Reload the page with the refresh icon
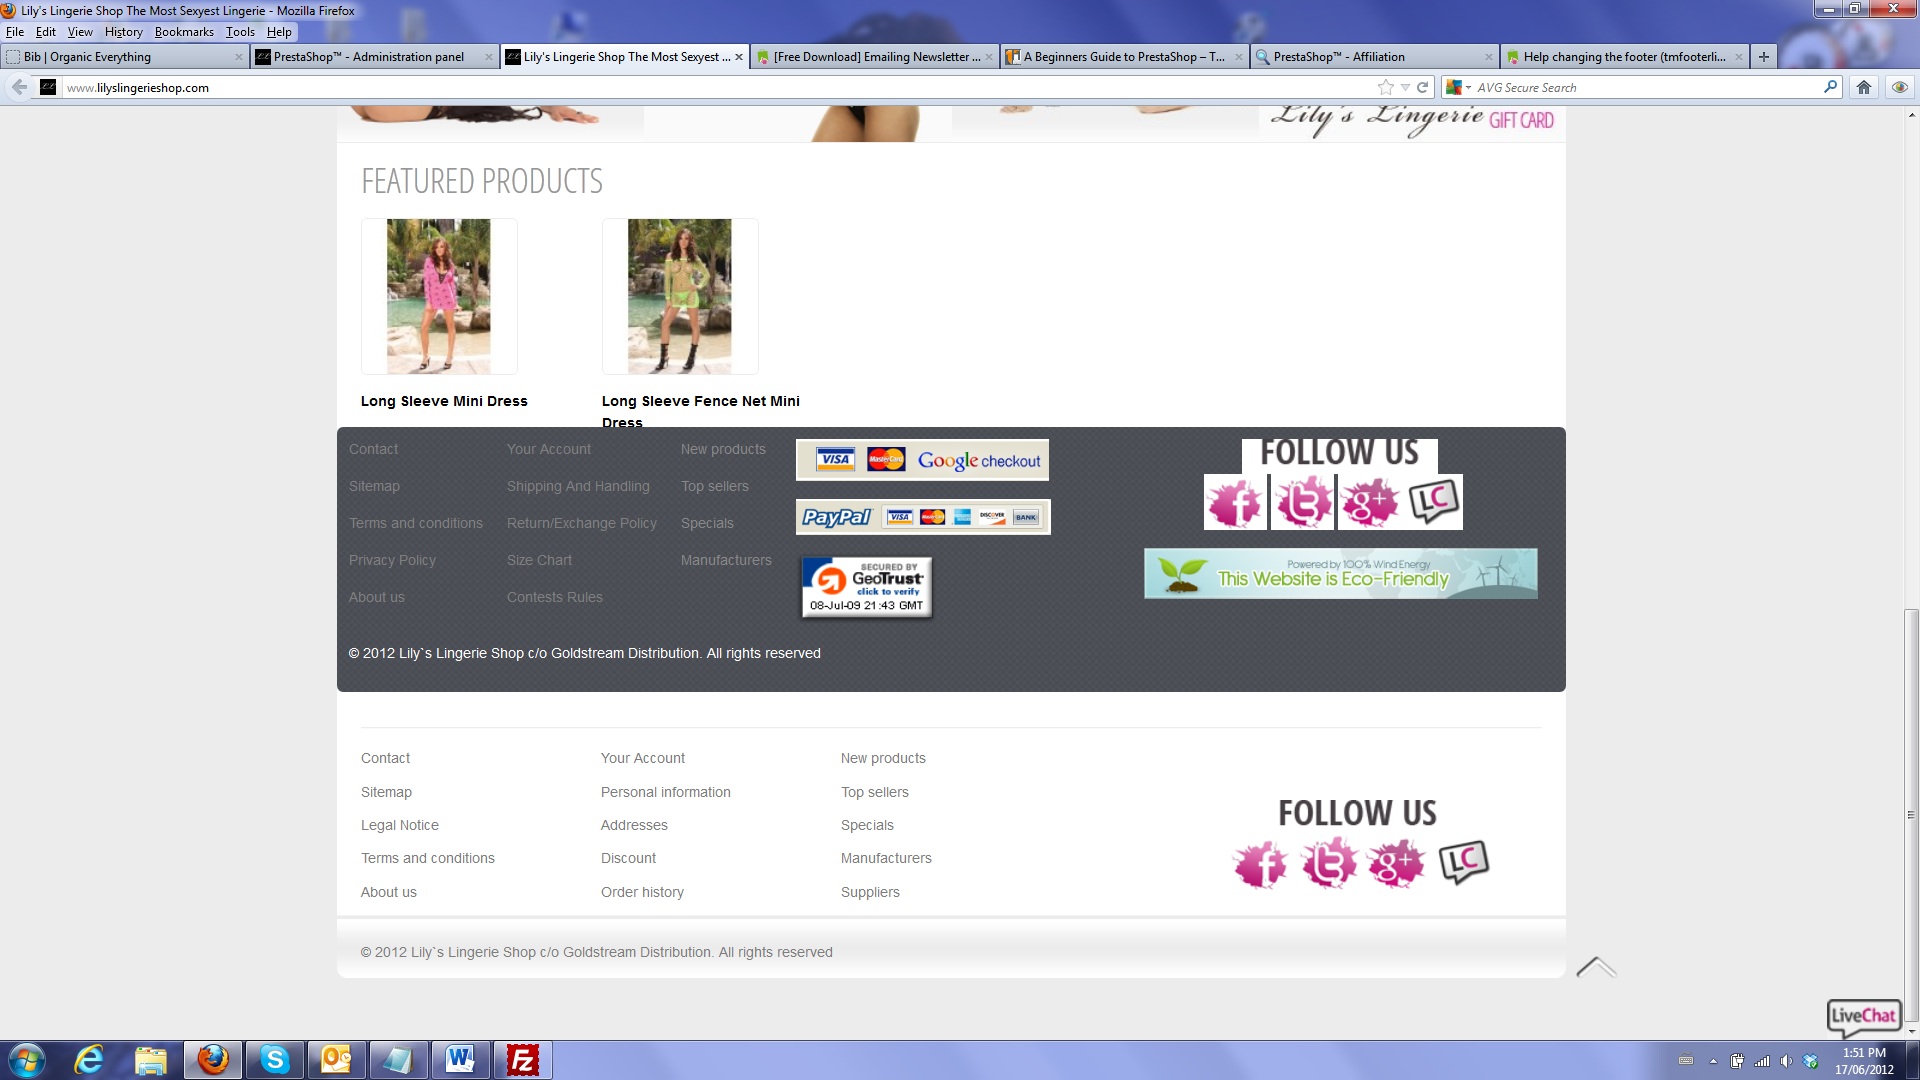 1422,87
